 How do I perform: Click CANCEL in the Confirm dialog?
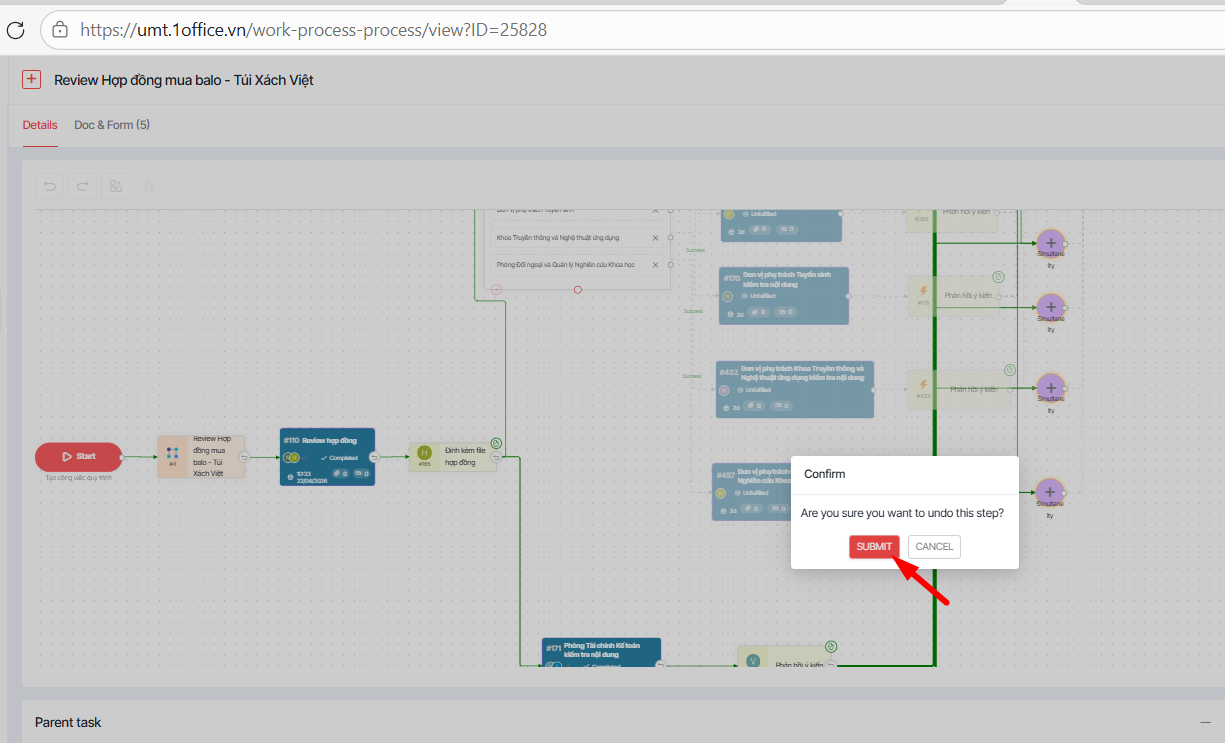[934, 547]
